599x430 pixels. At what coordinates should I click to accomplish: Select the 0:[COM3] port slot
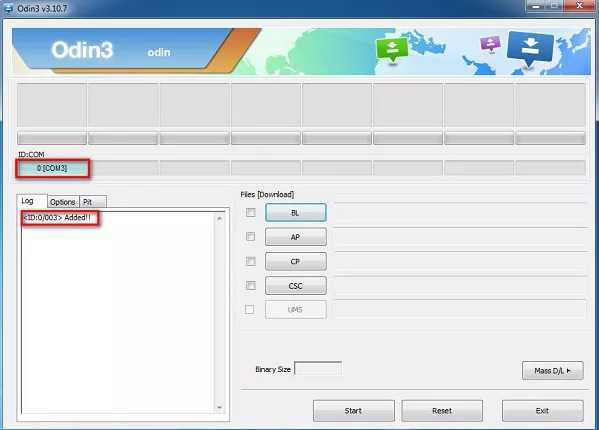tap(52, 168)
